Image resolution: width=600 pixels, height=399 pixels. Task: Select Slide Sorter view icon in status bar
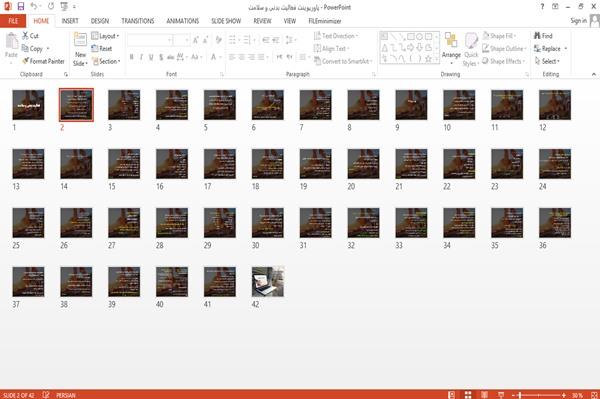468,395
